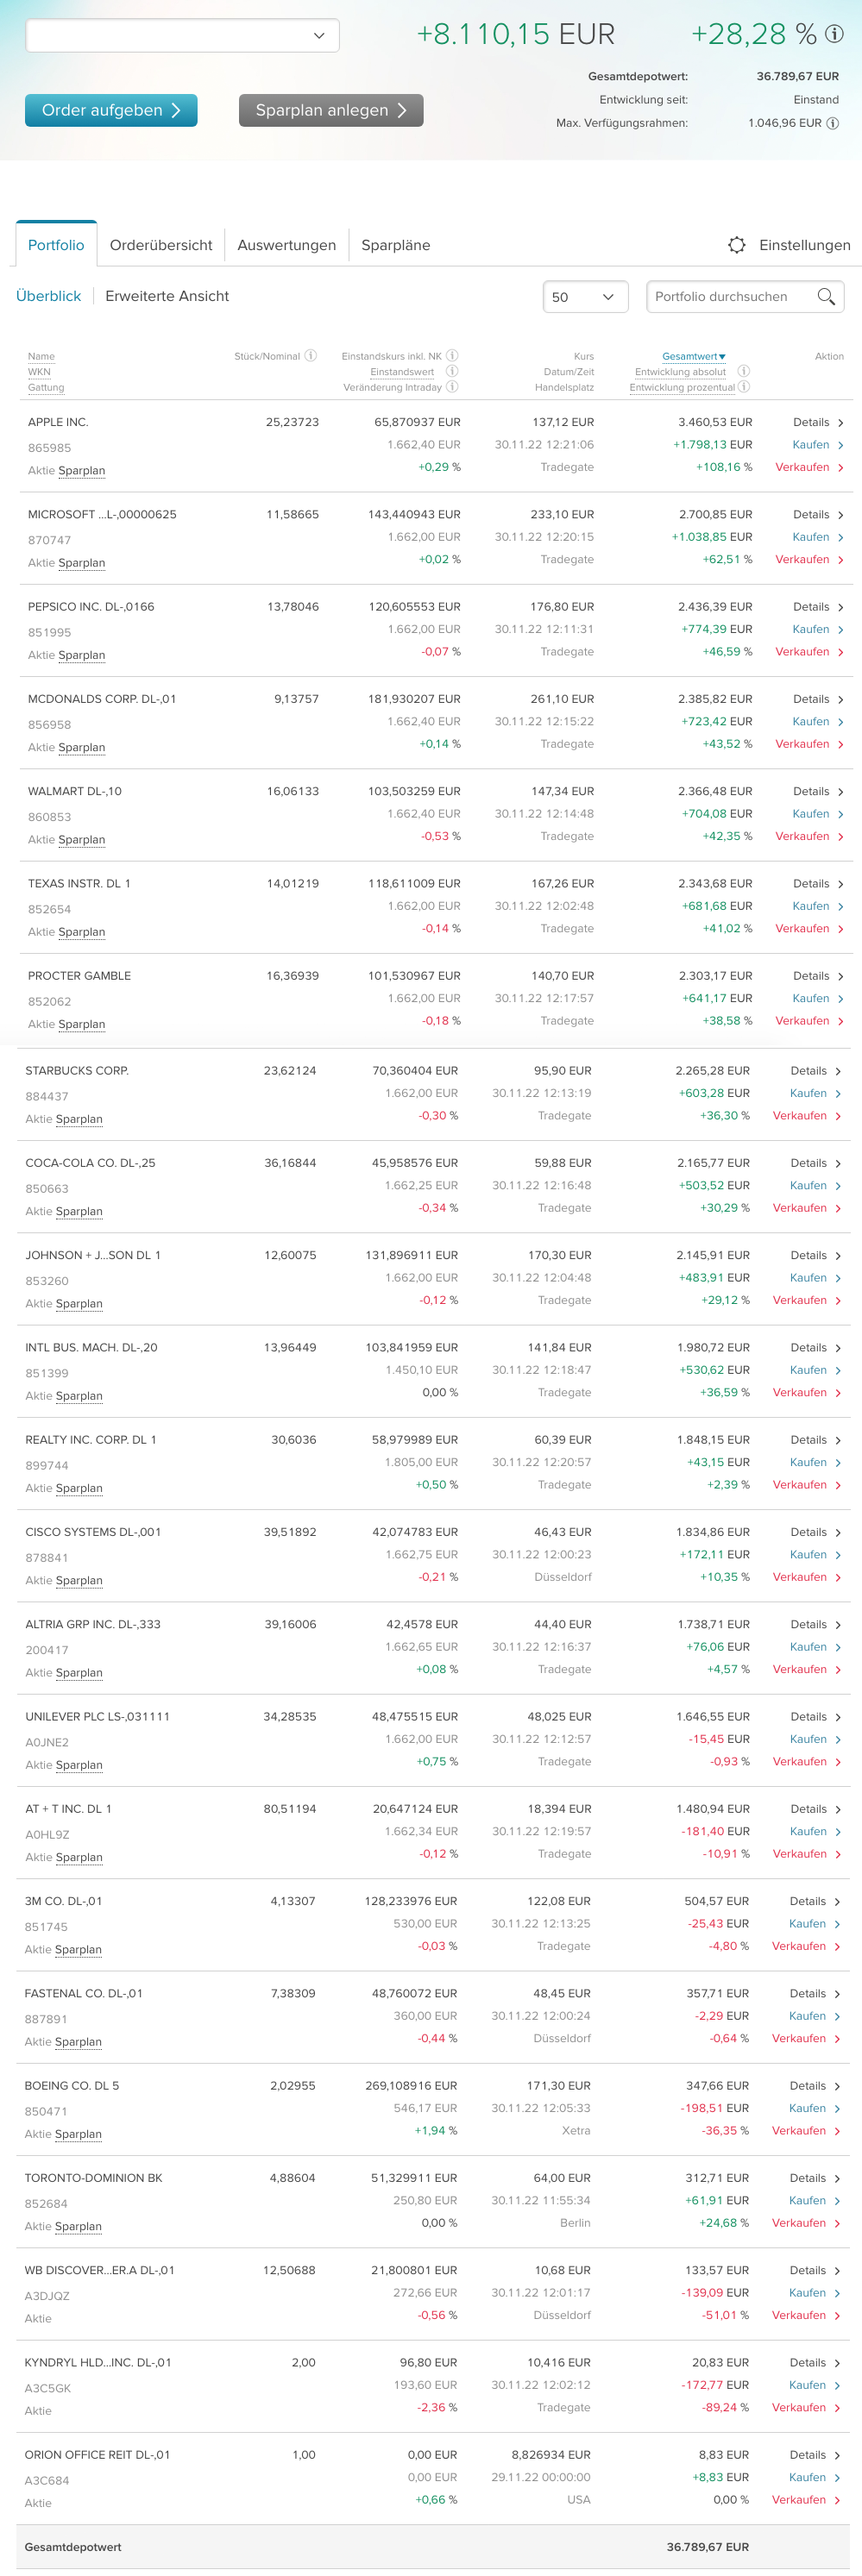Click info icon beside the +28,28 % figure
The image size is (862, 2576).
tap(835, 34)
